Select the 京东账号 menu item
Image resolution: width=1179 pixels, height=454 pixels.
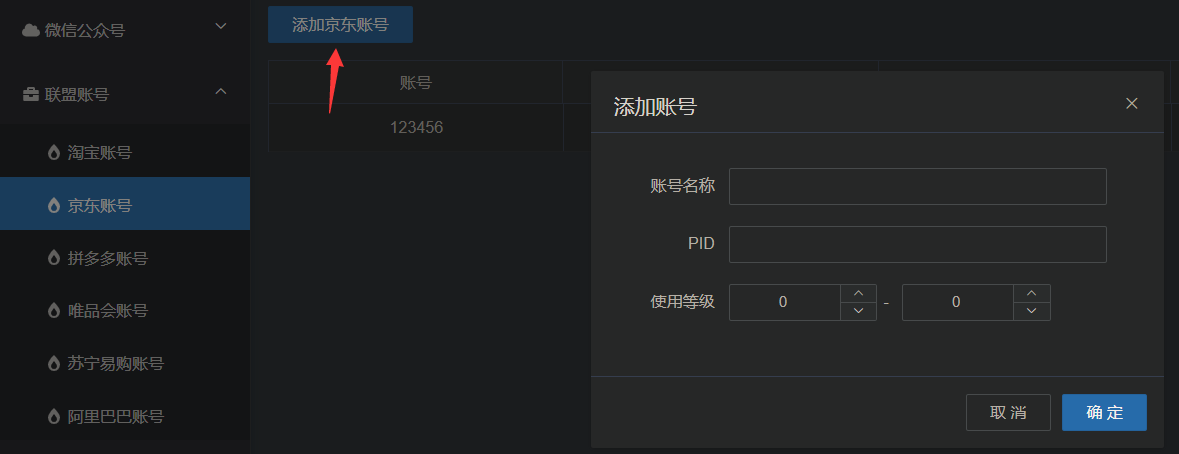[125, 204]
